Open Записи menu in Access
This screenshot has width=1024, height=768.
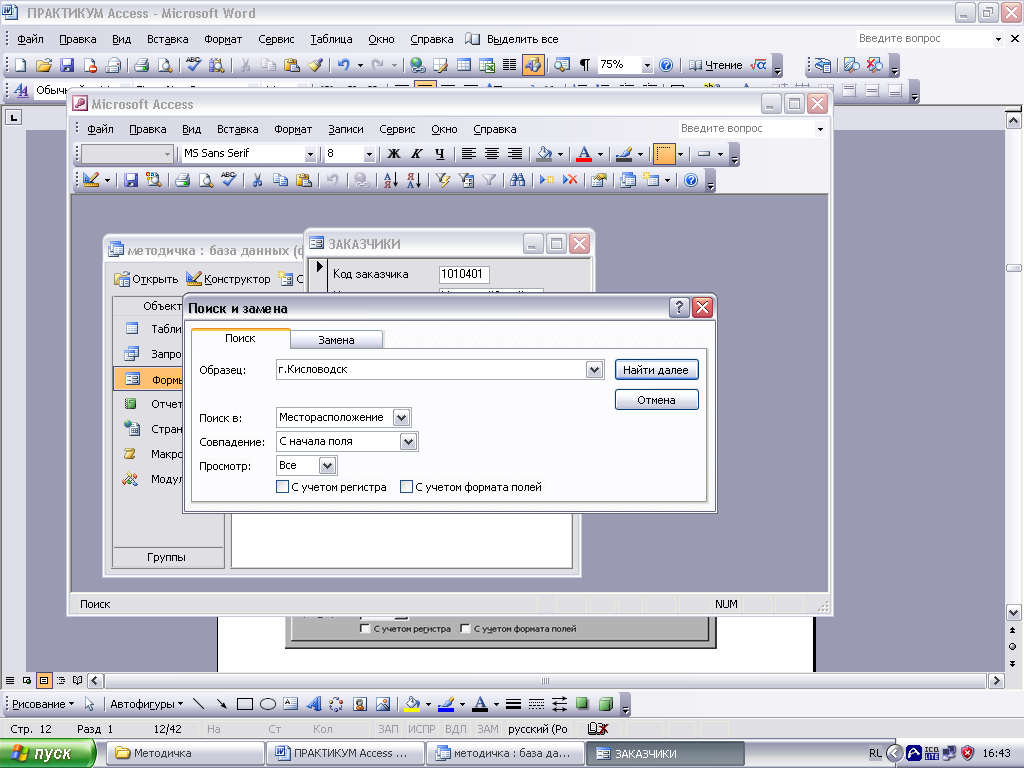click(345, 129)
